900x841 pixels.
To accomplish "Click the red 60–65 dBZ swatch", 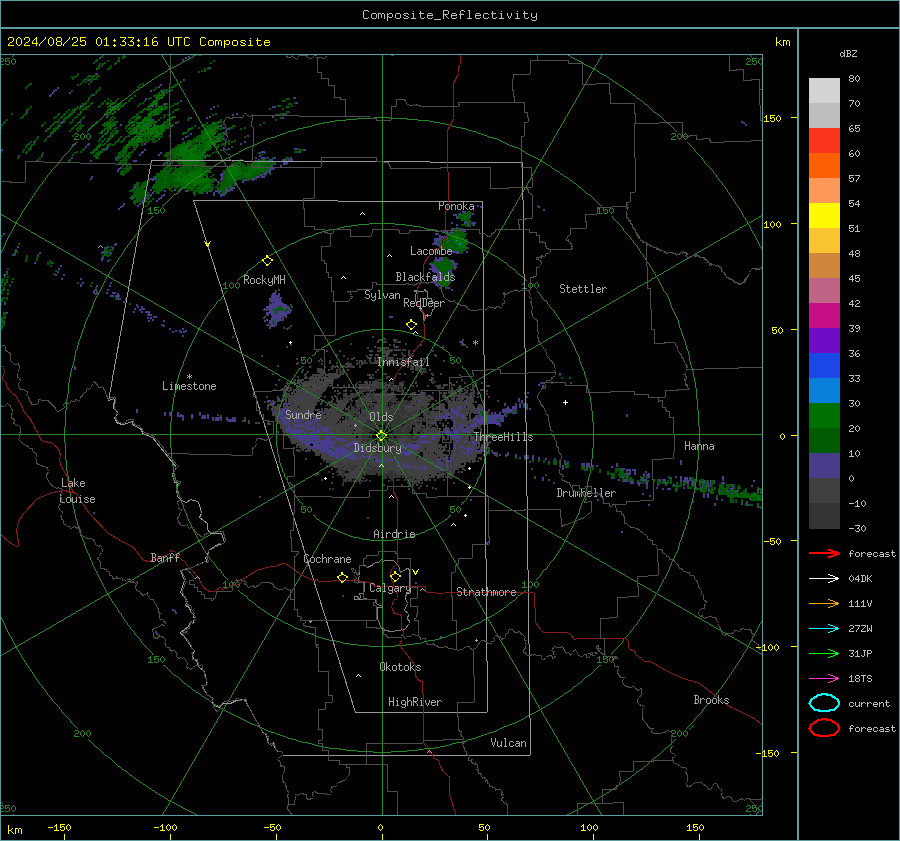I will click(x=824, y=141).
